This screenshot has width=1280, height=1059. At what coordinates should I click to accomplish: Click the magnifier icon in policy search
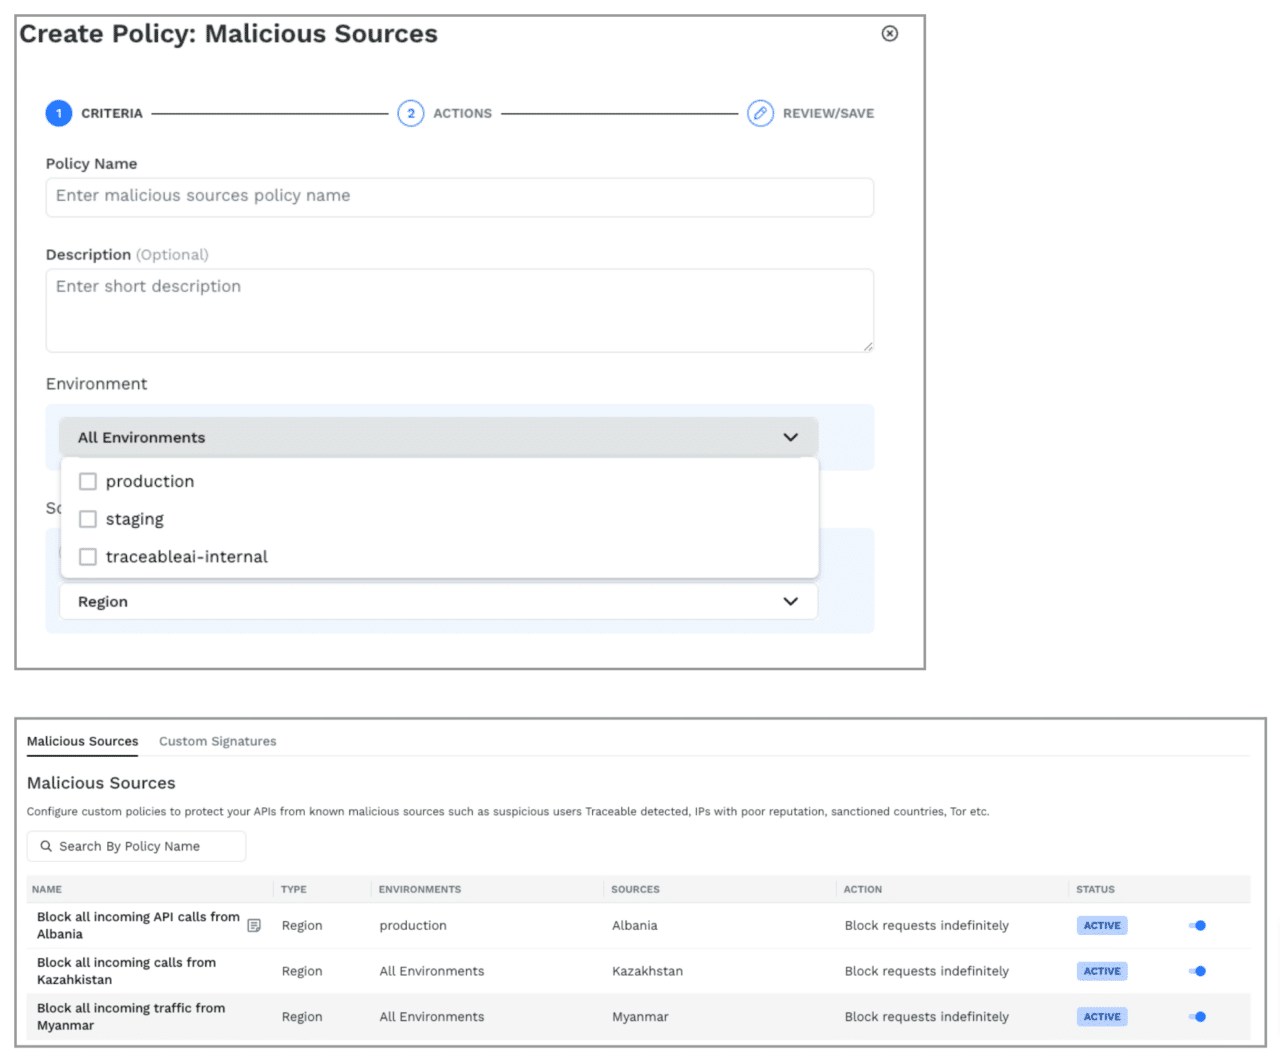(46, 845)
